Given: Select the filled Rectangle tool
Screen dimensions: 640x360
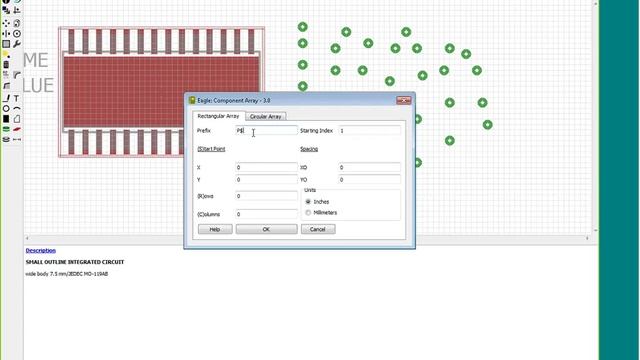Looking at the screenshot, I should tap(6, 119).
